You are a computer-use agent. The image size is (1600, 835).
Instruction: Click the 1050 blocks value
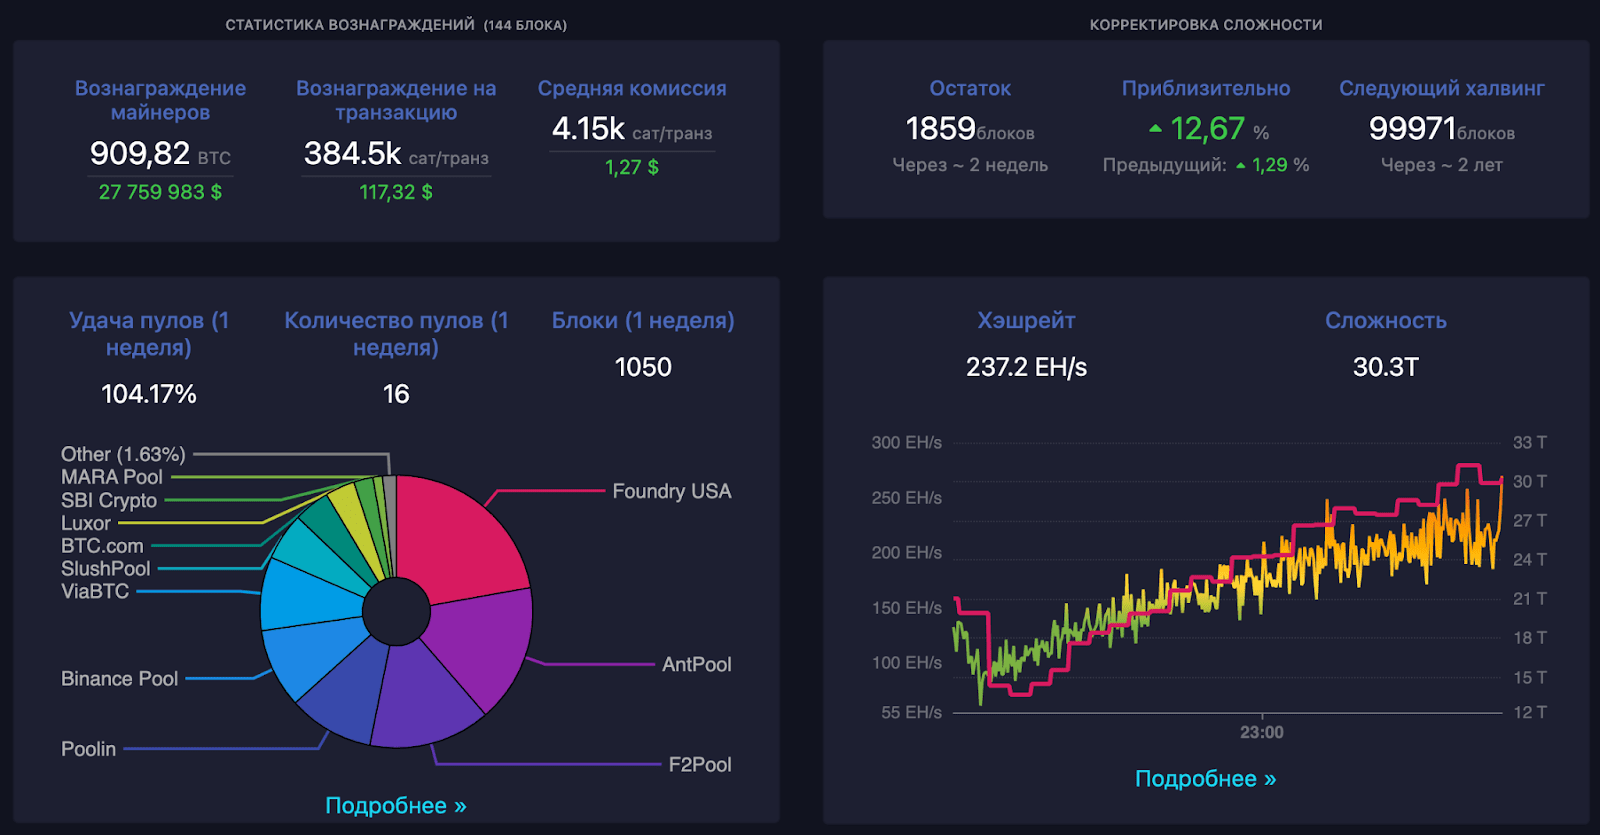coord(643,367)
